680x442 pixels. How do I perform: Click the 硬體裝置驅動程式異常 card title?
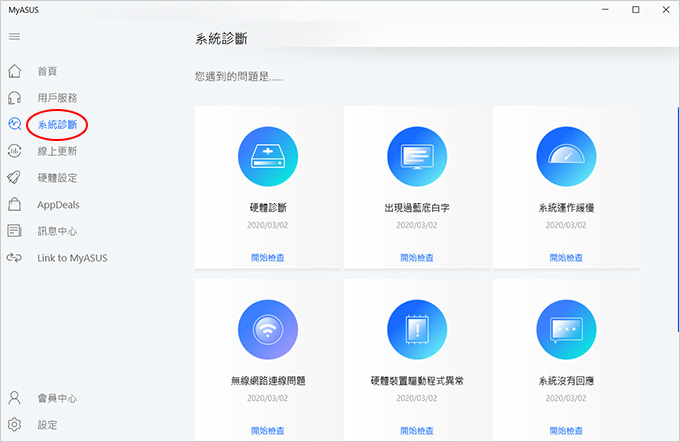click(417, 381)
